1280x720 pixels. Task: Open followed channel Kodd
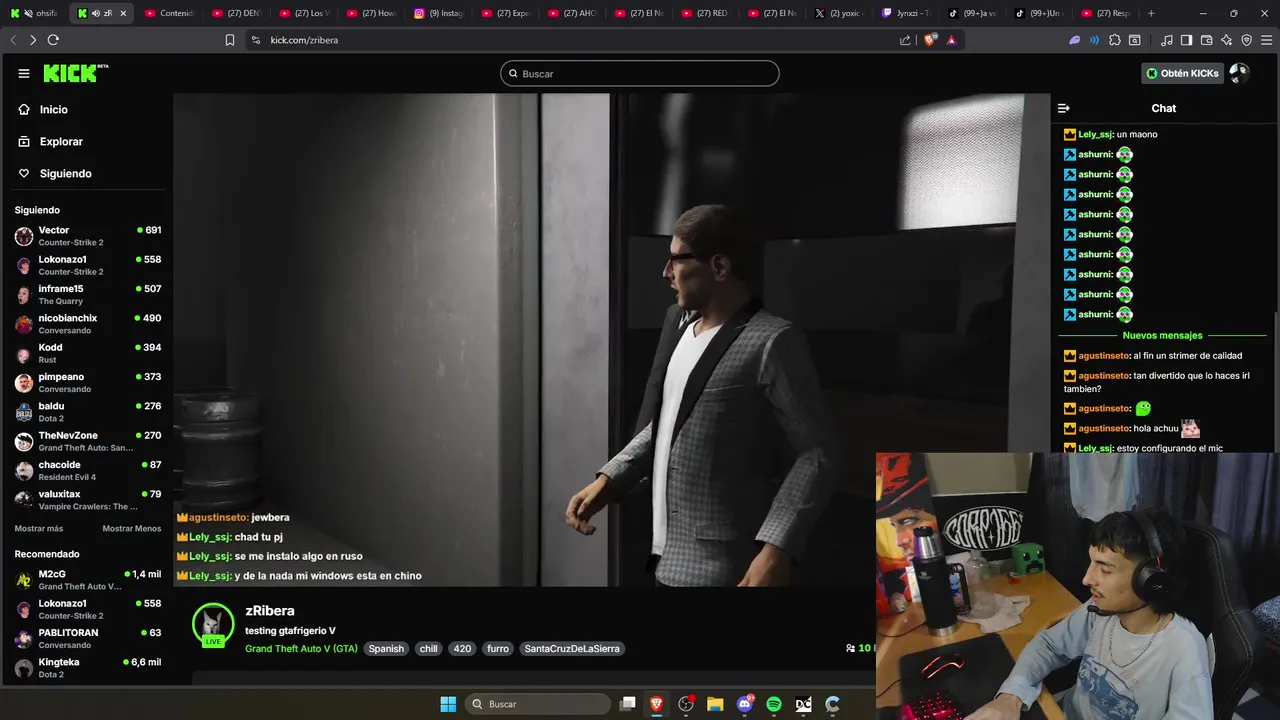point(88,353)
